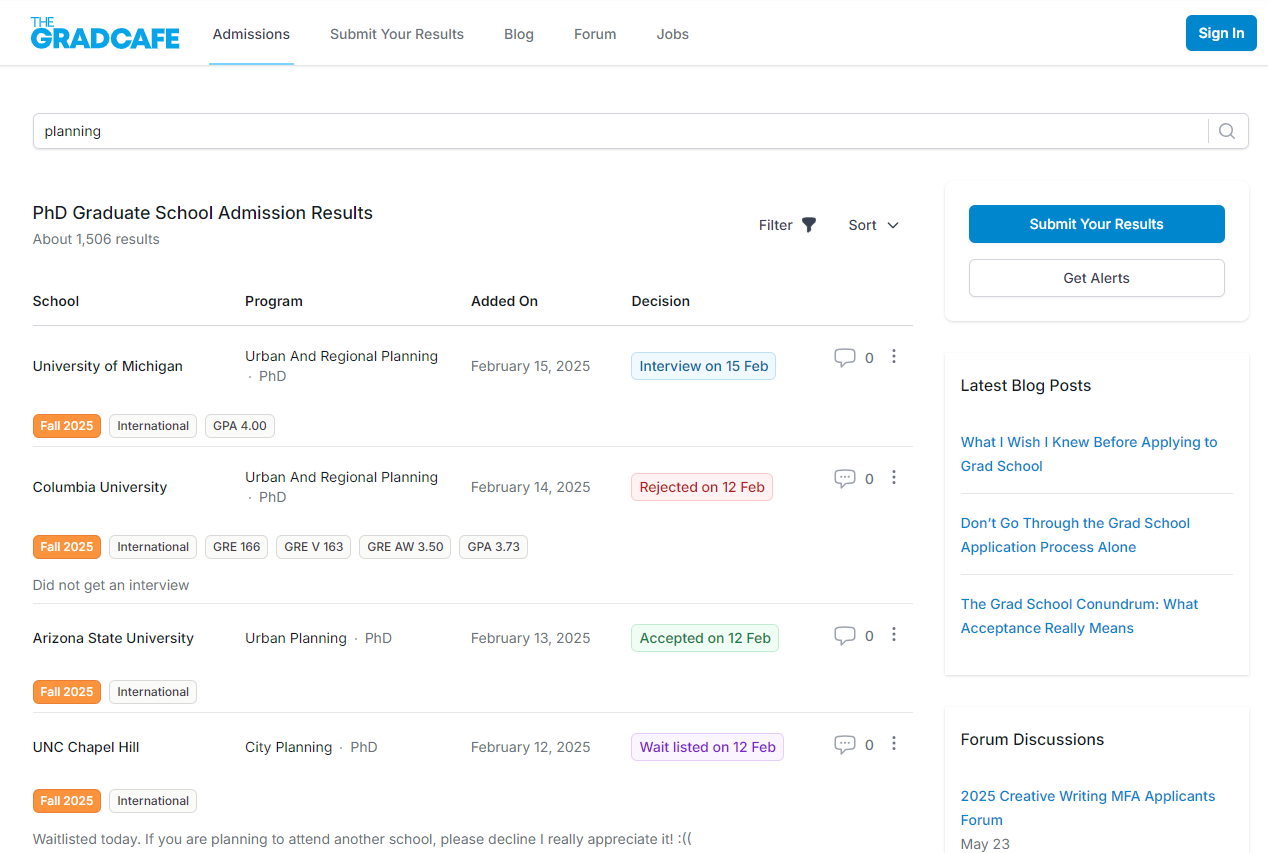Click the blue Submit Your Results button
This screenshot has height=853, width=1268.
1097,224
